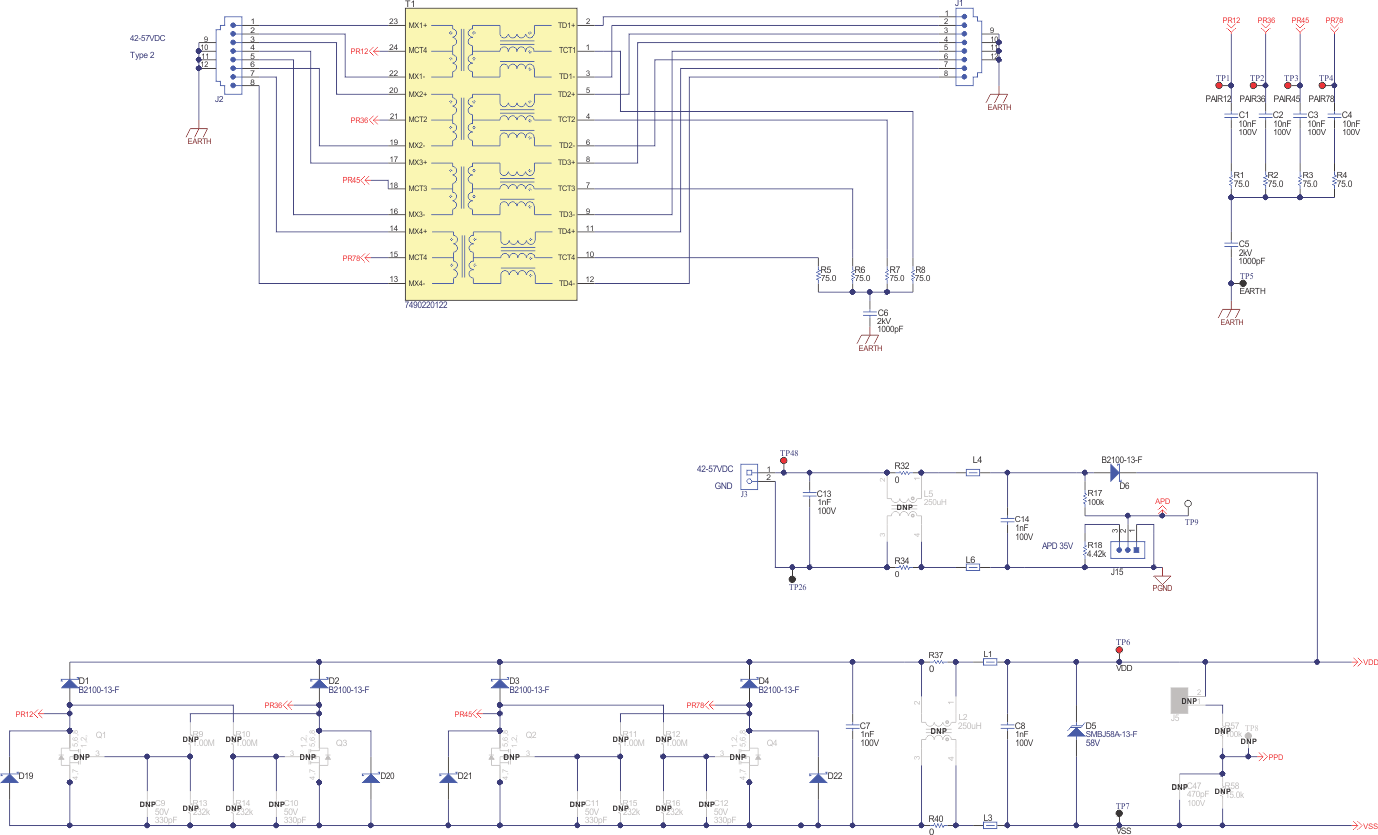Click the D1 diode symbol
1378x835 pixels.
pos(69,683)
